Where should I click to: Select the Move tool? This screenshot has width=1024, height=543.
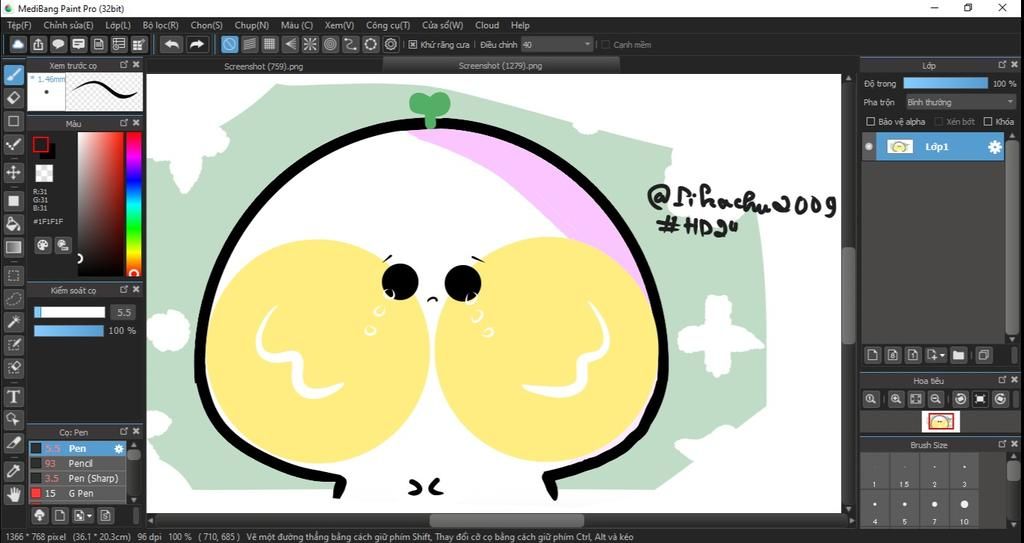point(14,173)
